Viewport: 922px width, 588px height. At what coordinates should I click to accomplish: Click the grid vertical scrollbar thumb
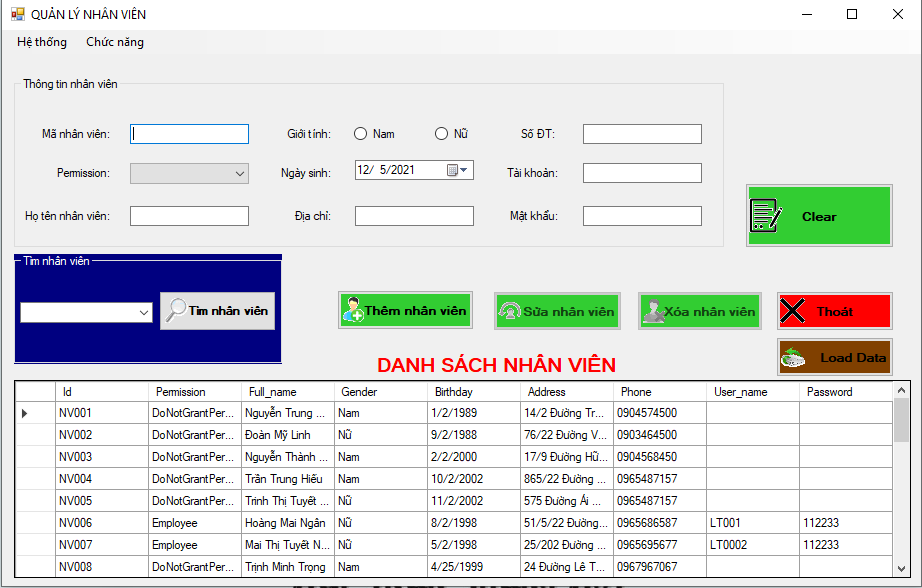tap(901, 420)
